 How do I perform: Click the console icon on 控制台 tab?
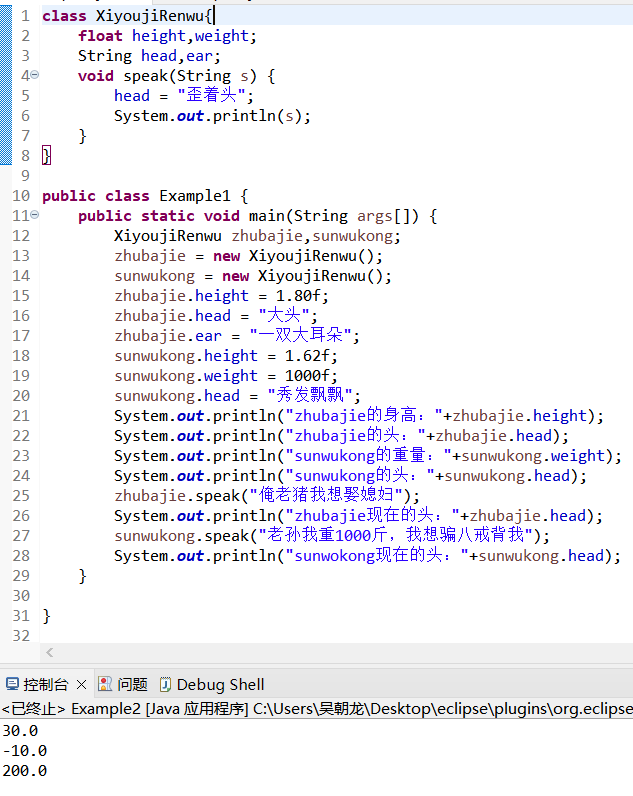12,685
